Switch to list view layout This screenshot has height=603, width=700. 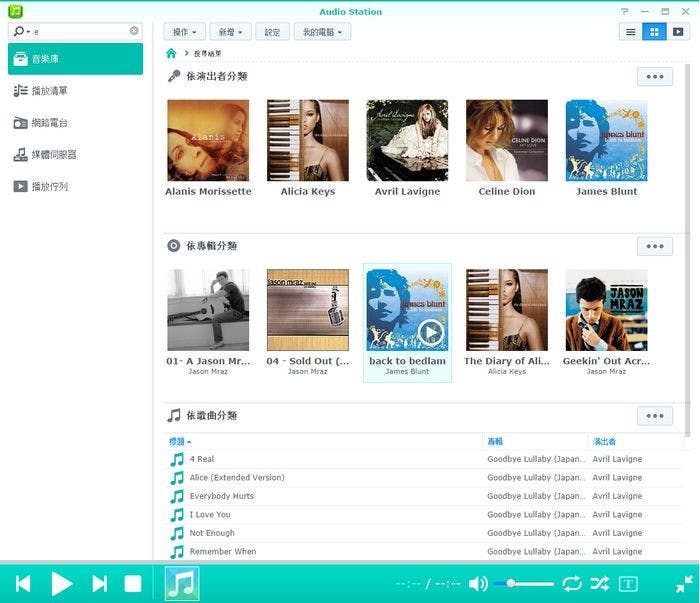tap(630, 32)
